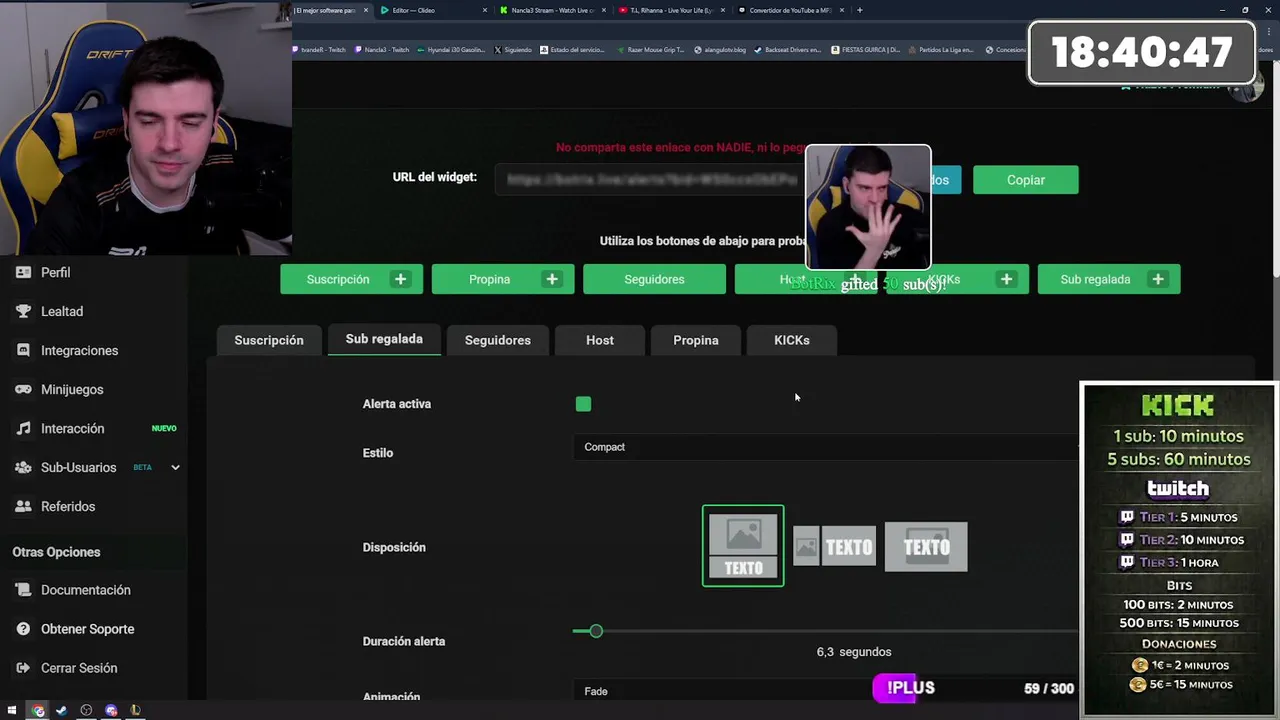Open Partidos La Liga bookmark
Viewport: 1280px width, 720px height.
click(942, 49)
